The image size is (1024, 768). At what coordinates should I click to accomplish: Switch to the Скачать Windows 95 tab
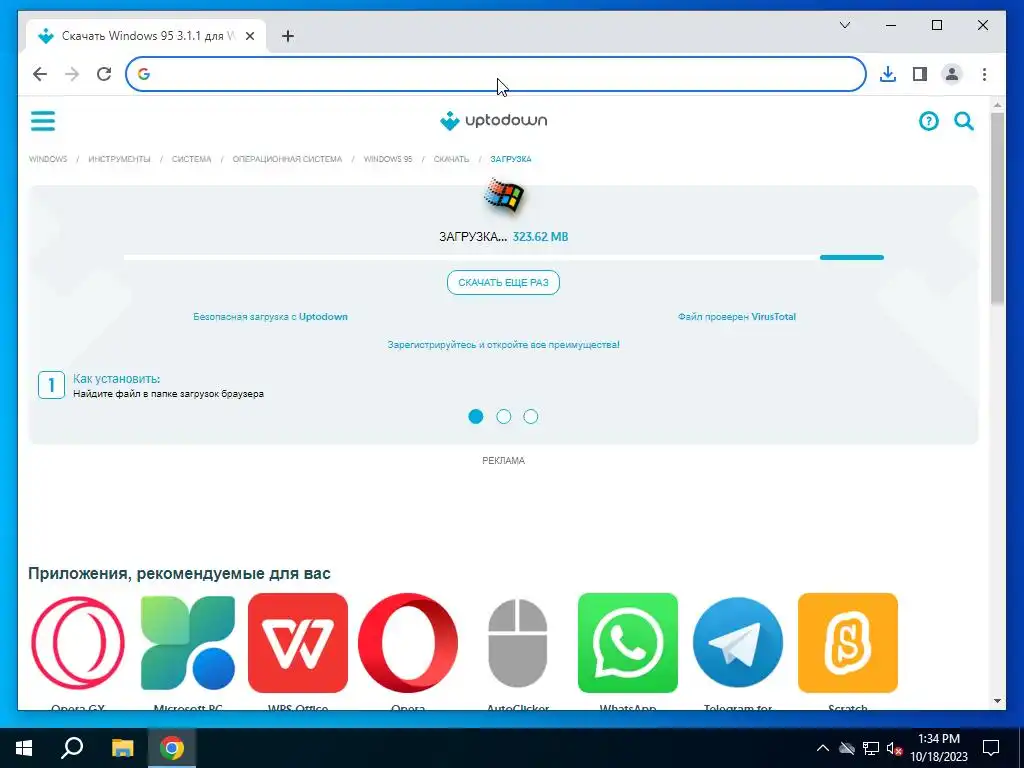[146, 36]
